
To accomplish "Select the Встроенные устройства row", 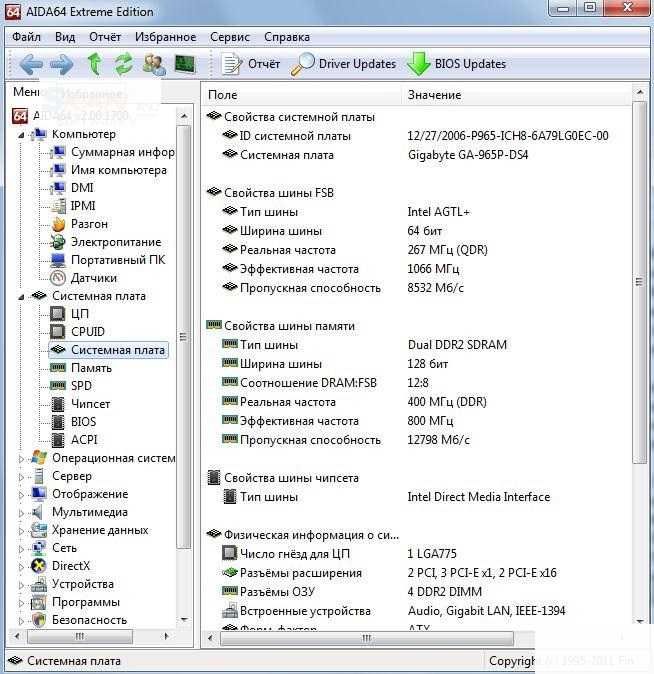I will [417, 611].
